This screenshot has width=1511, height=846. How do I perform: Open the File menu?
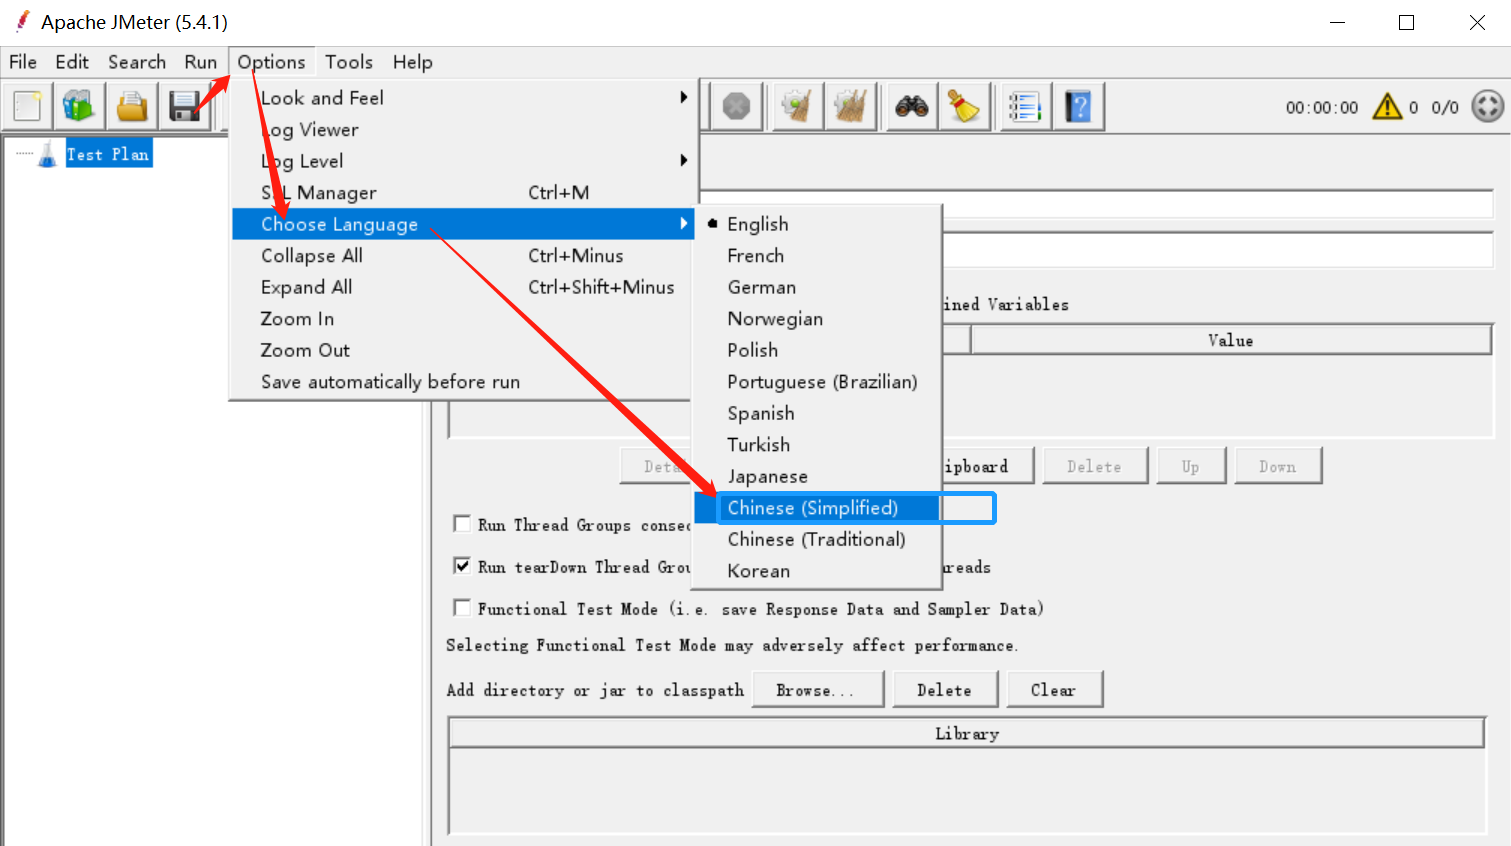click(23, 62)
